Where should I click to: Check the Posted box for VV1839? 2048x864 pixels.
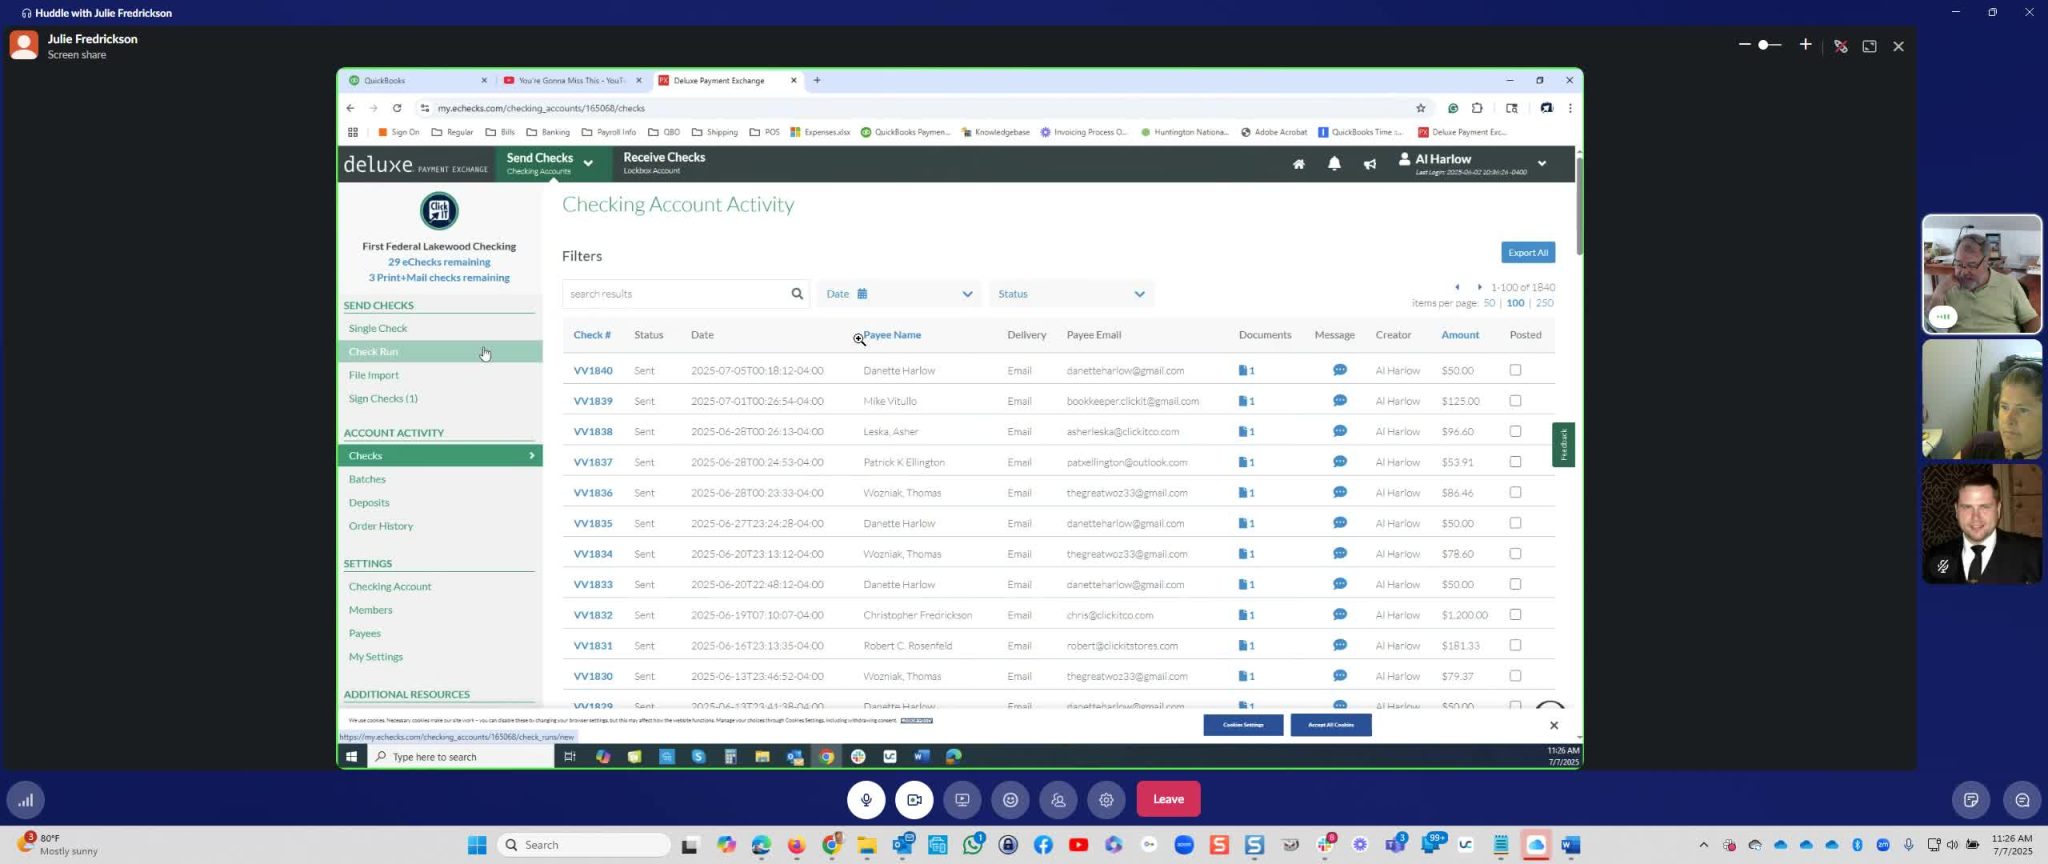[x=1515, y=401]
